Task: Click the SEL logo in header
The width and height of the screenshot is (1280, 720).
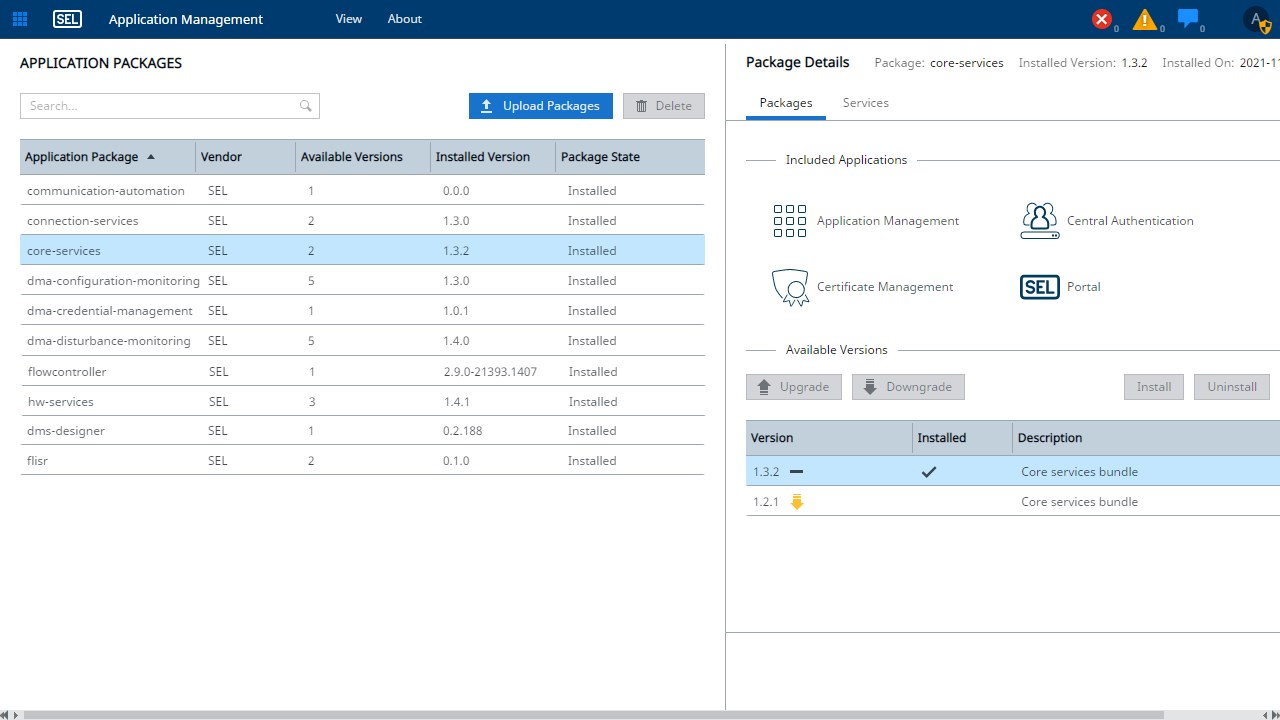Action: pos(67,19)
